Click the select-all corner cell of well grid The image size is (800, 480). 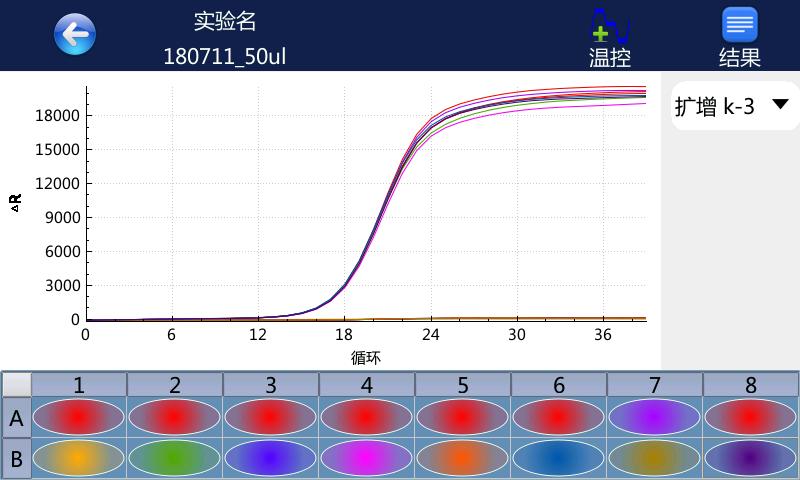click(16, 385)
